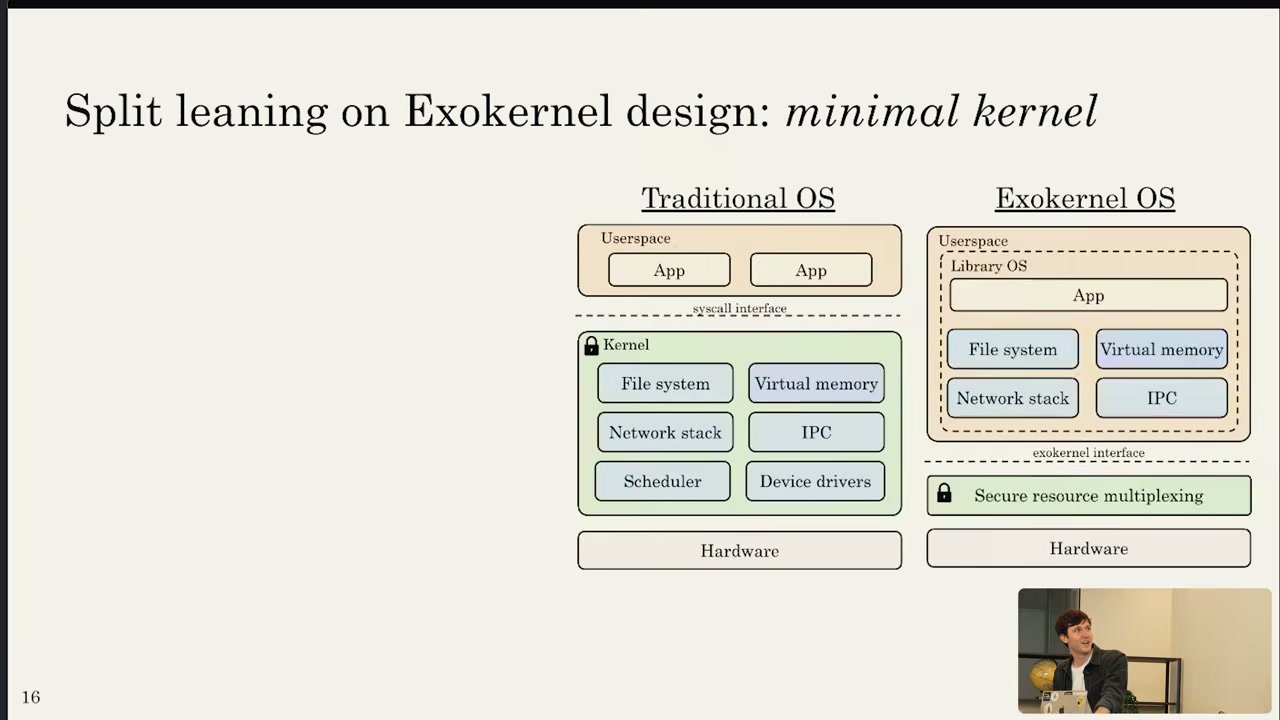The width and height of the screenshot is (1280, 720).
Task: Click the "Exokernel OS" heading
Action: pos(1085,198)
